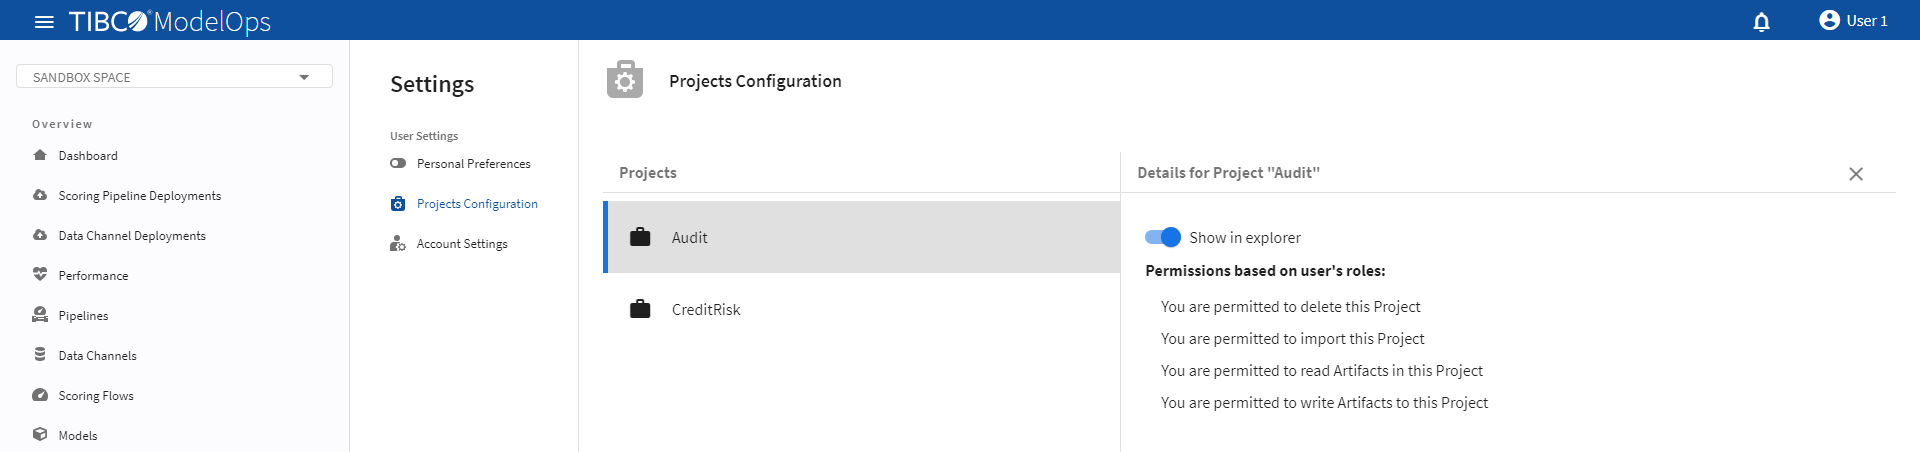Click the Scoring Flows gauge icon
1920x452 pixels.
40,395
